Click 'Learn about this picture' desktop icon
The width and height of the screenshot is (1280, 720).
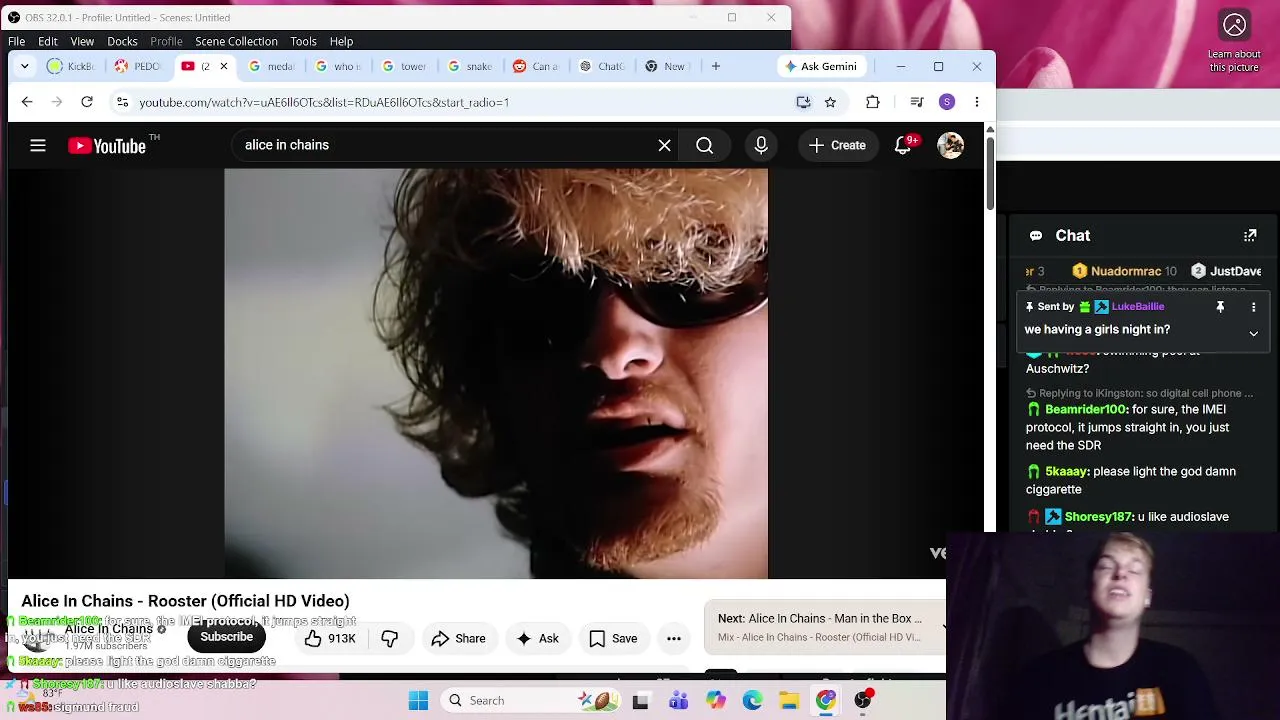1234,40
